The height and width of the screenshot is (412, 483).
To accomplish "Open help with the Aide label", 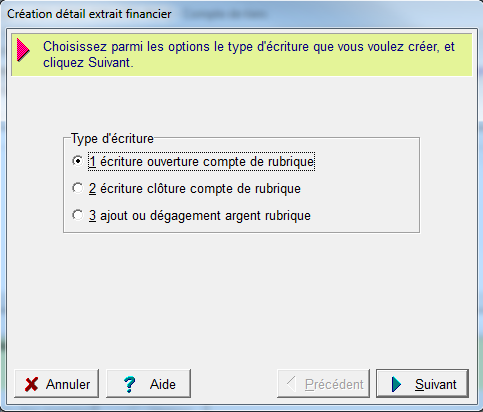I will 163,384.
